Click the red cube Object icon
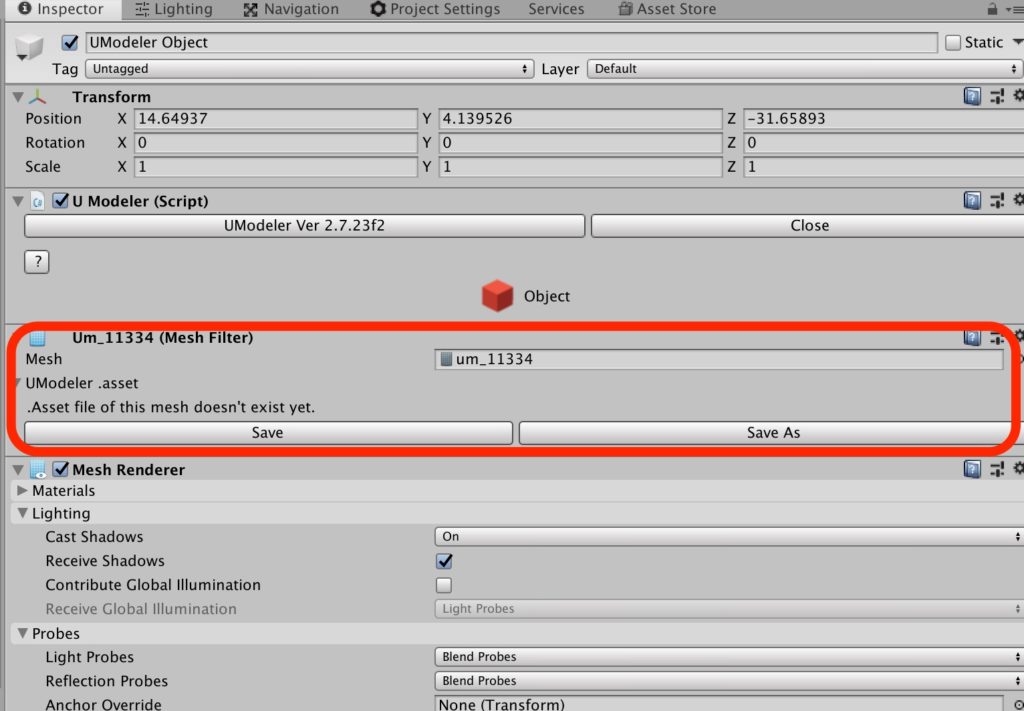This screenshot has height=711, width=1024. click(x=497, y=296)
